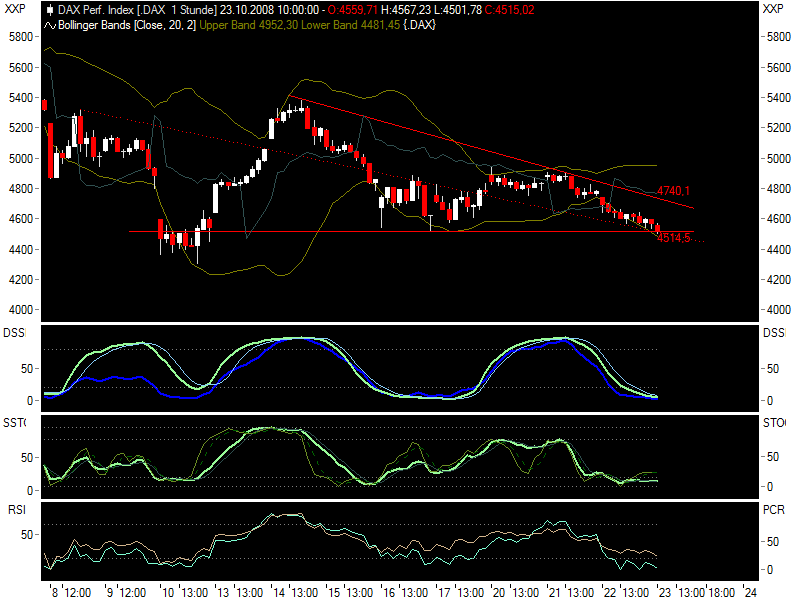Click the 4740,1 trendline price label
This screenshot has width=800, height=600.
tap(673, 191)
